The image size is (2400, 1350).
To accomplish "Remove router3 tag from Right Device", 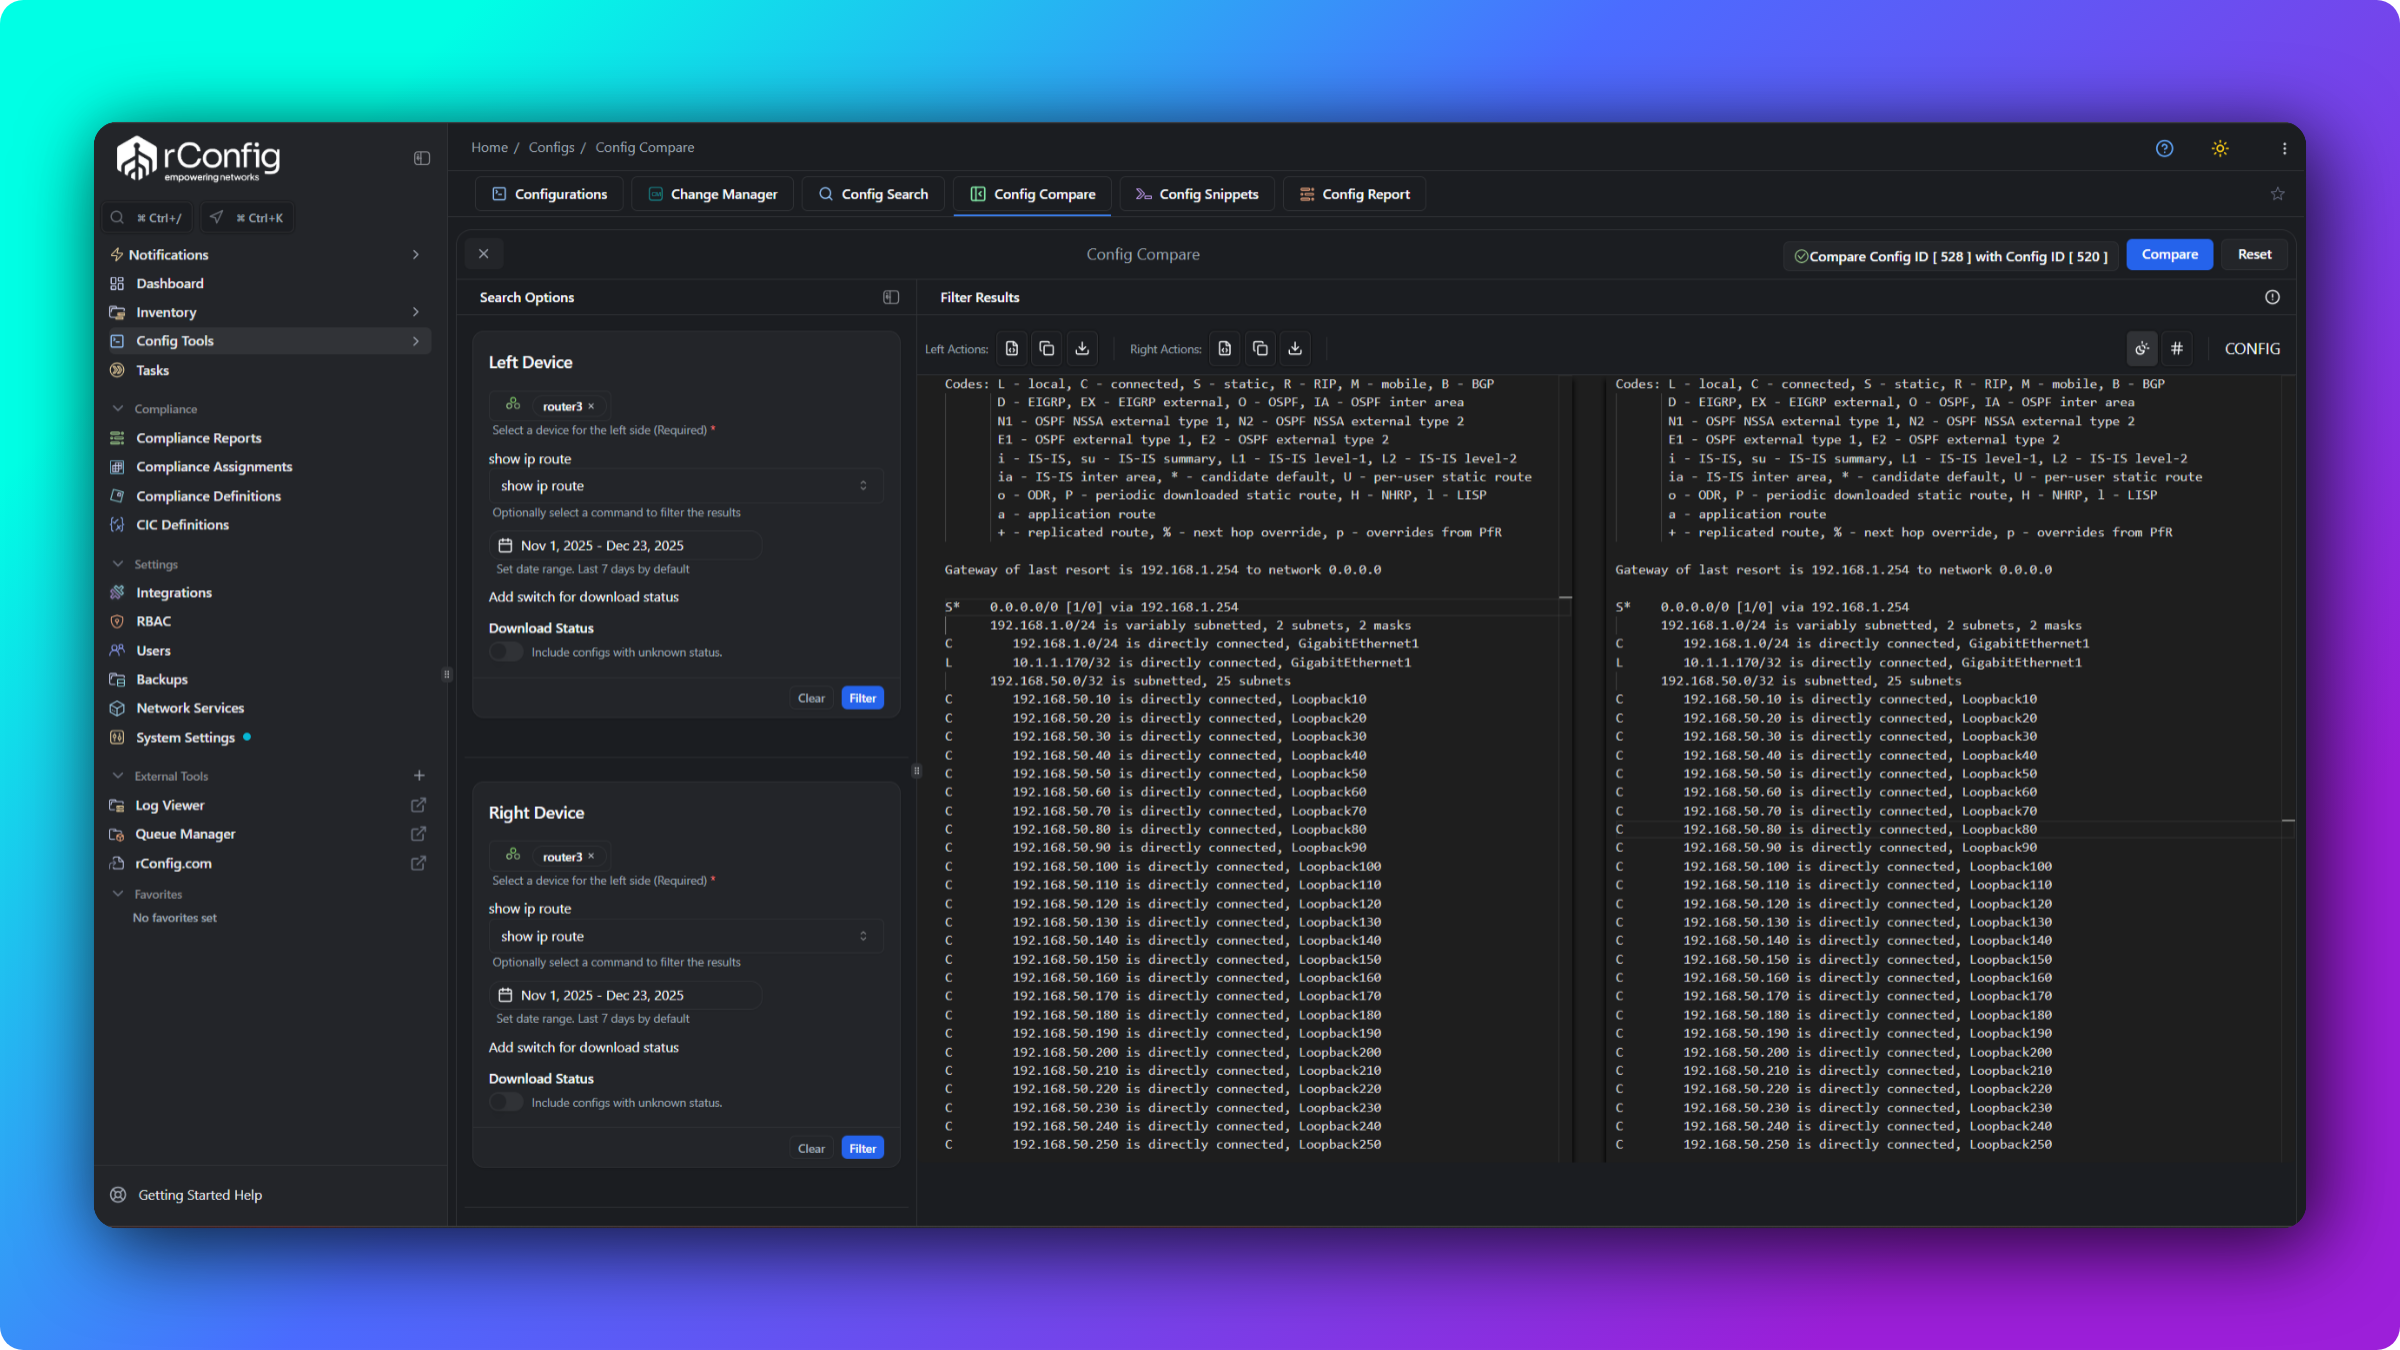I will tap(591, 856).
